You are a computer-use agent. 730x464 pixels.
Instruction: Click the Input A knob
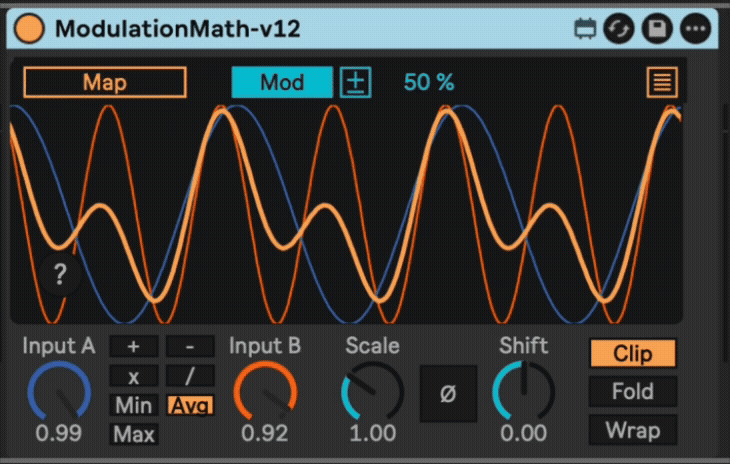[59, 391]
